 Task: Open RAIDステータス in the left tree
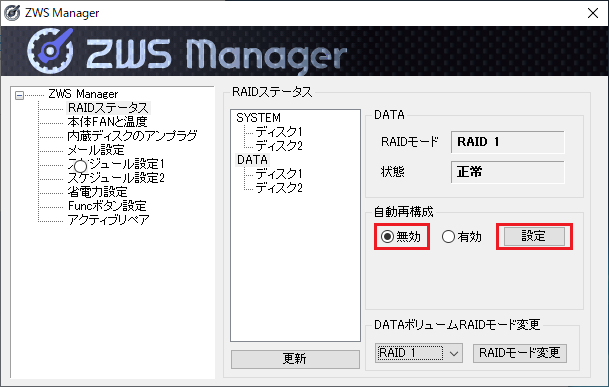point(108,108)
